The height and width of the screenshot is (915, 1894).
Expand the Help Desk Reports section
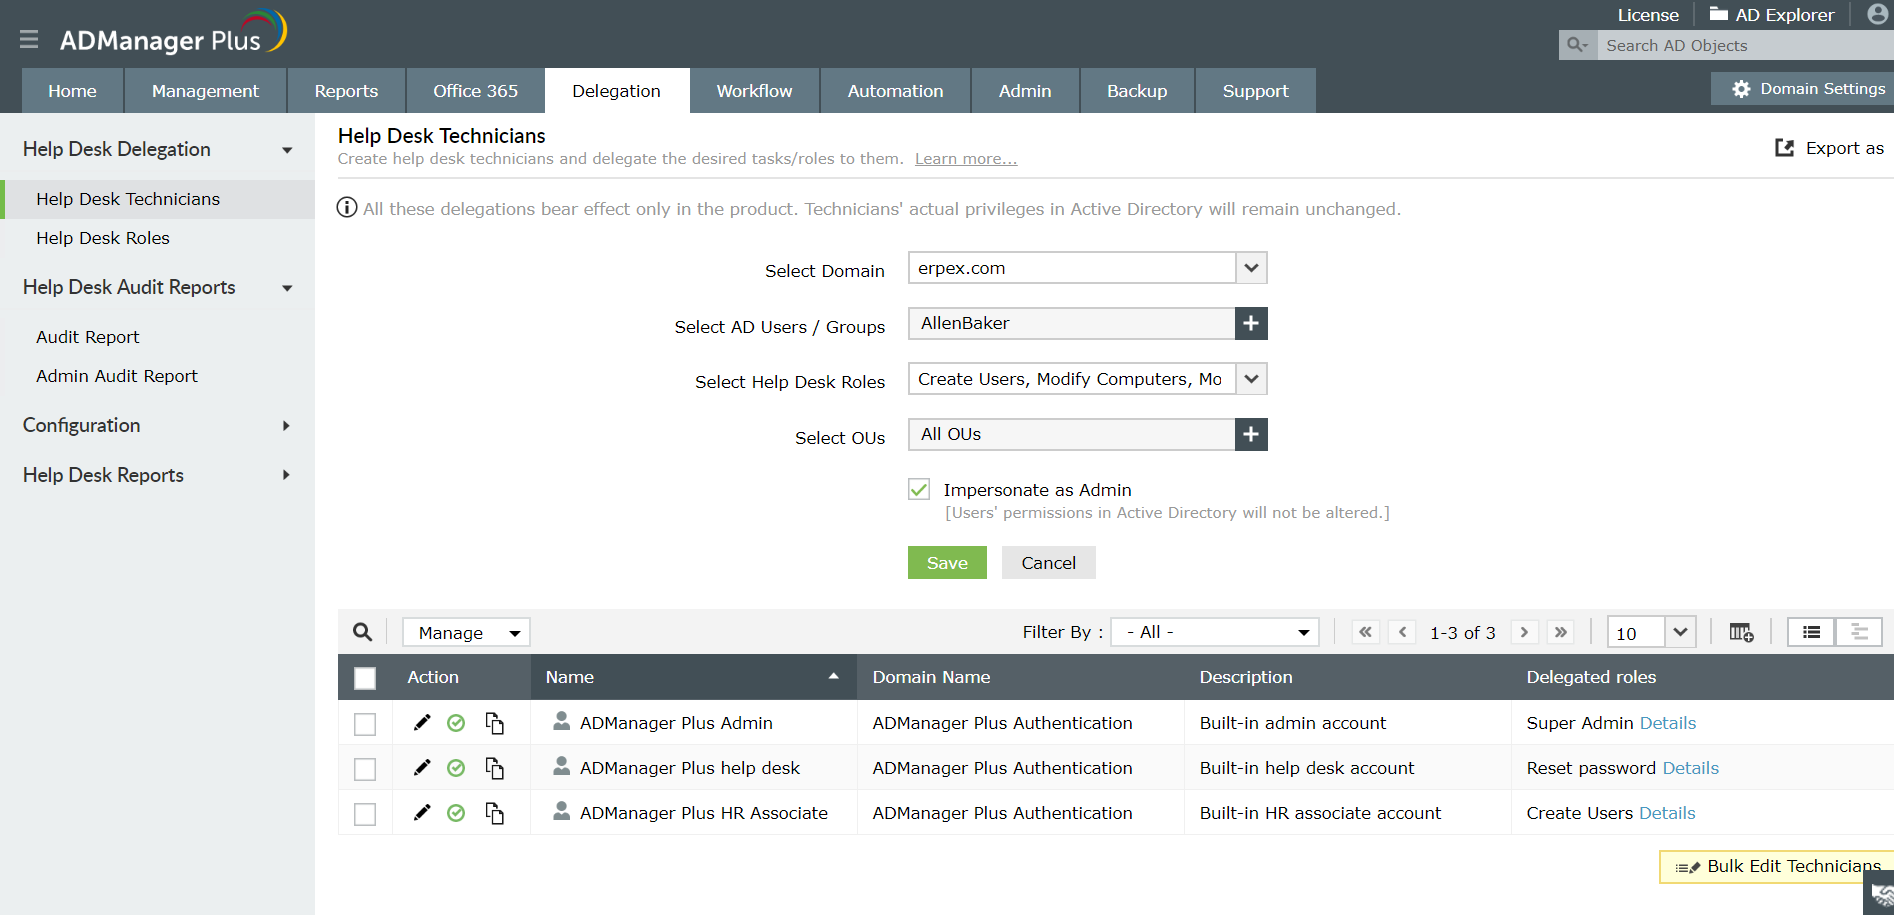point(157,475)
